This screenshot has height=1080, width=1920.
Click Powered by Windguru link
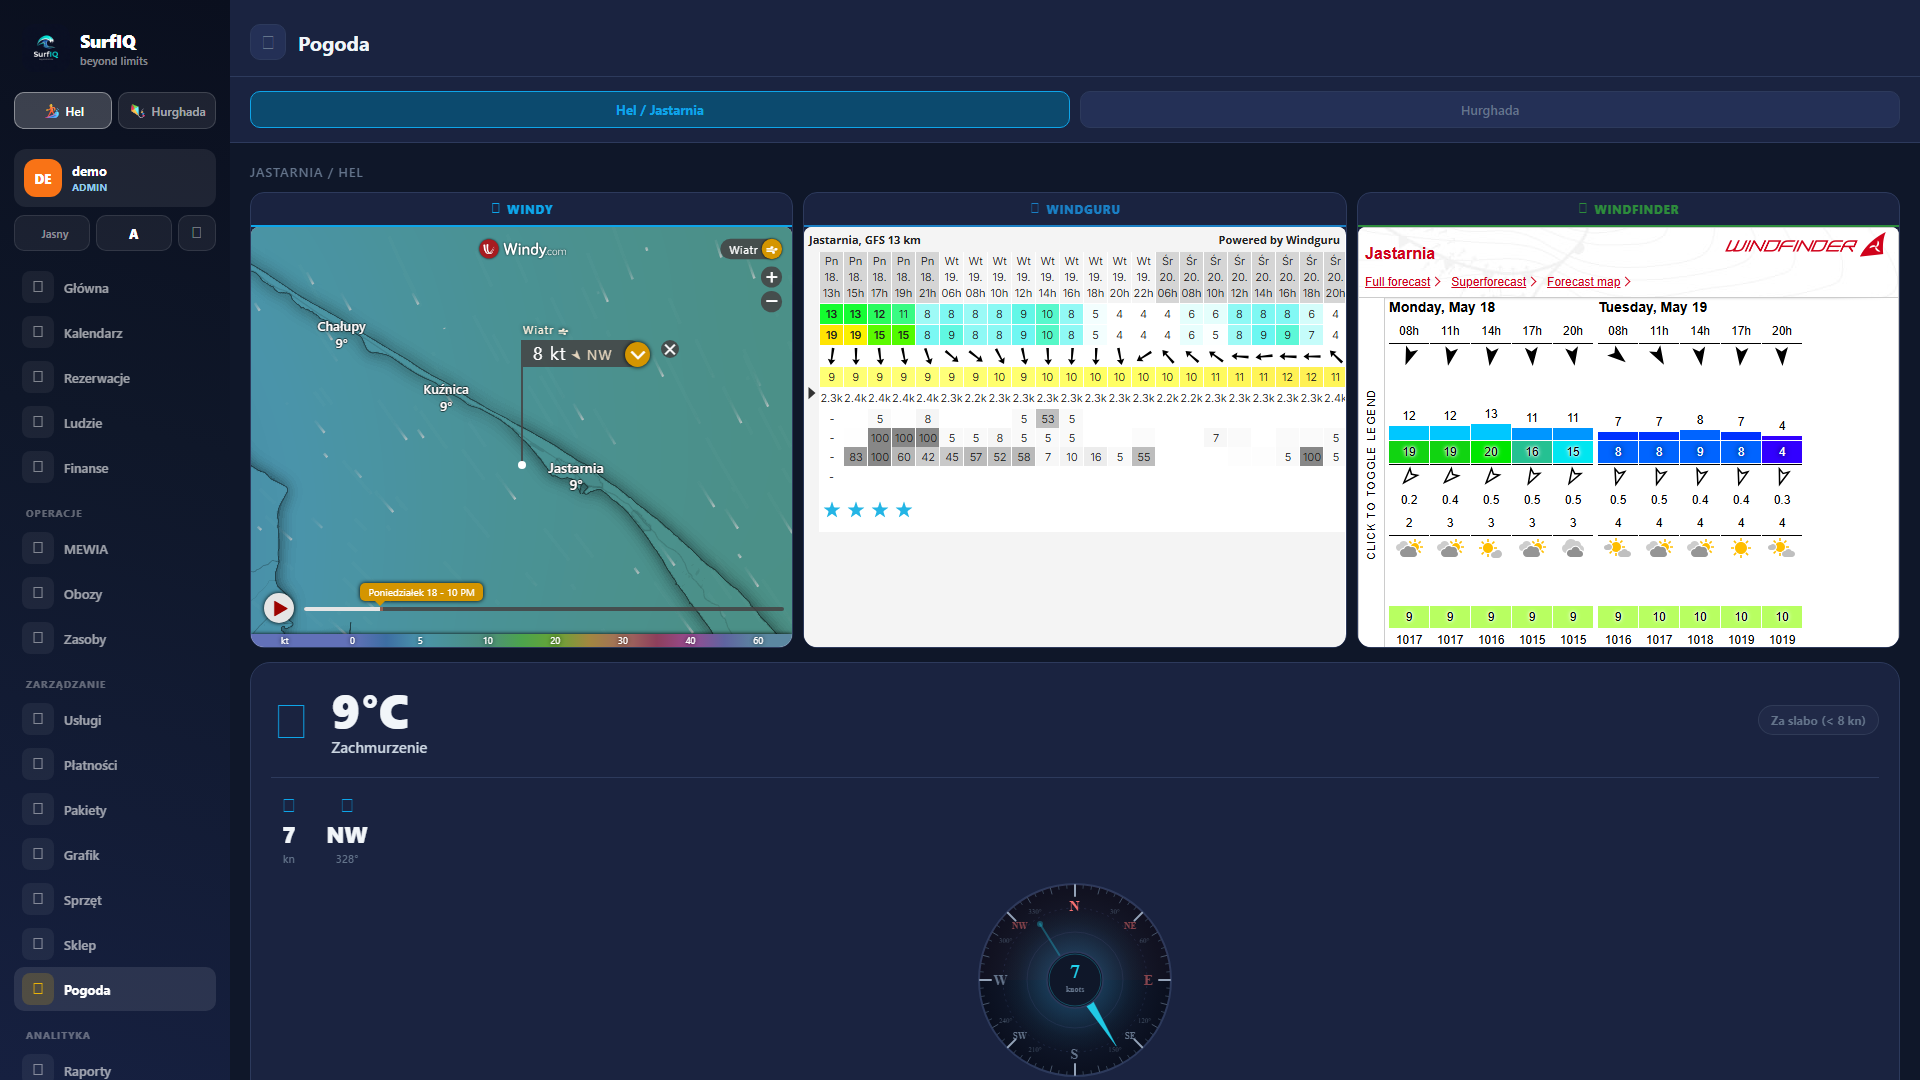(x=1278, y=240)
